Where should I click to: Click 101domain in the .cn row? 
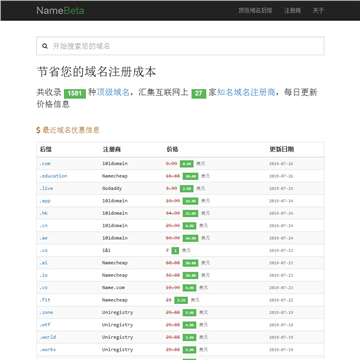point(115,226)
